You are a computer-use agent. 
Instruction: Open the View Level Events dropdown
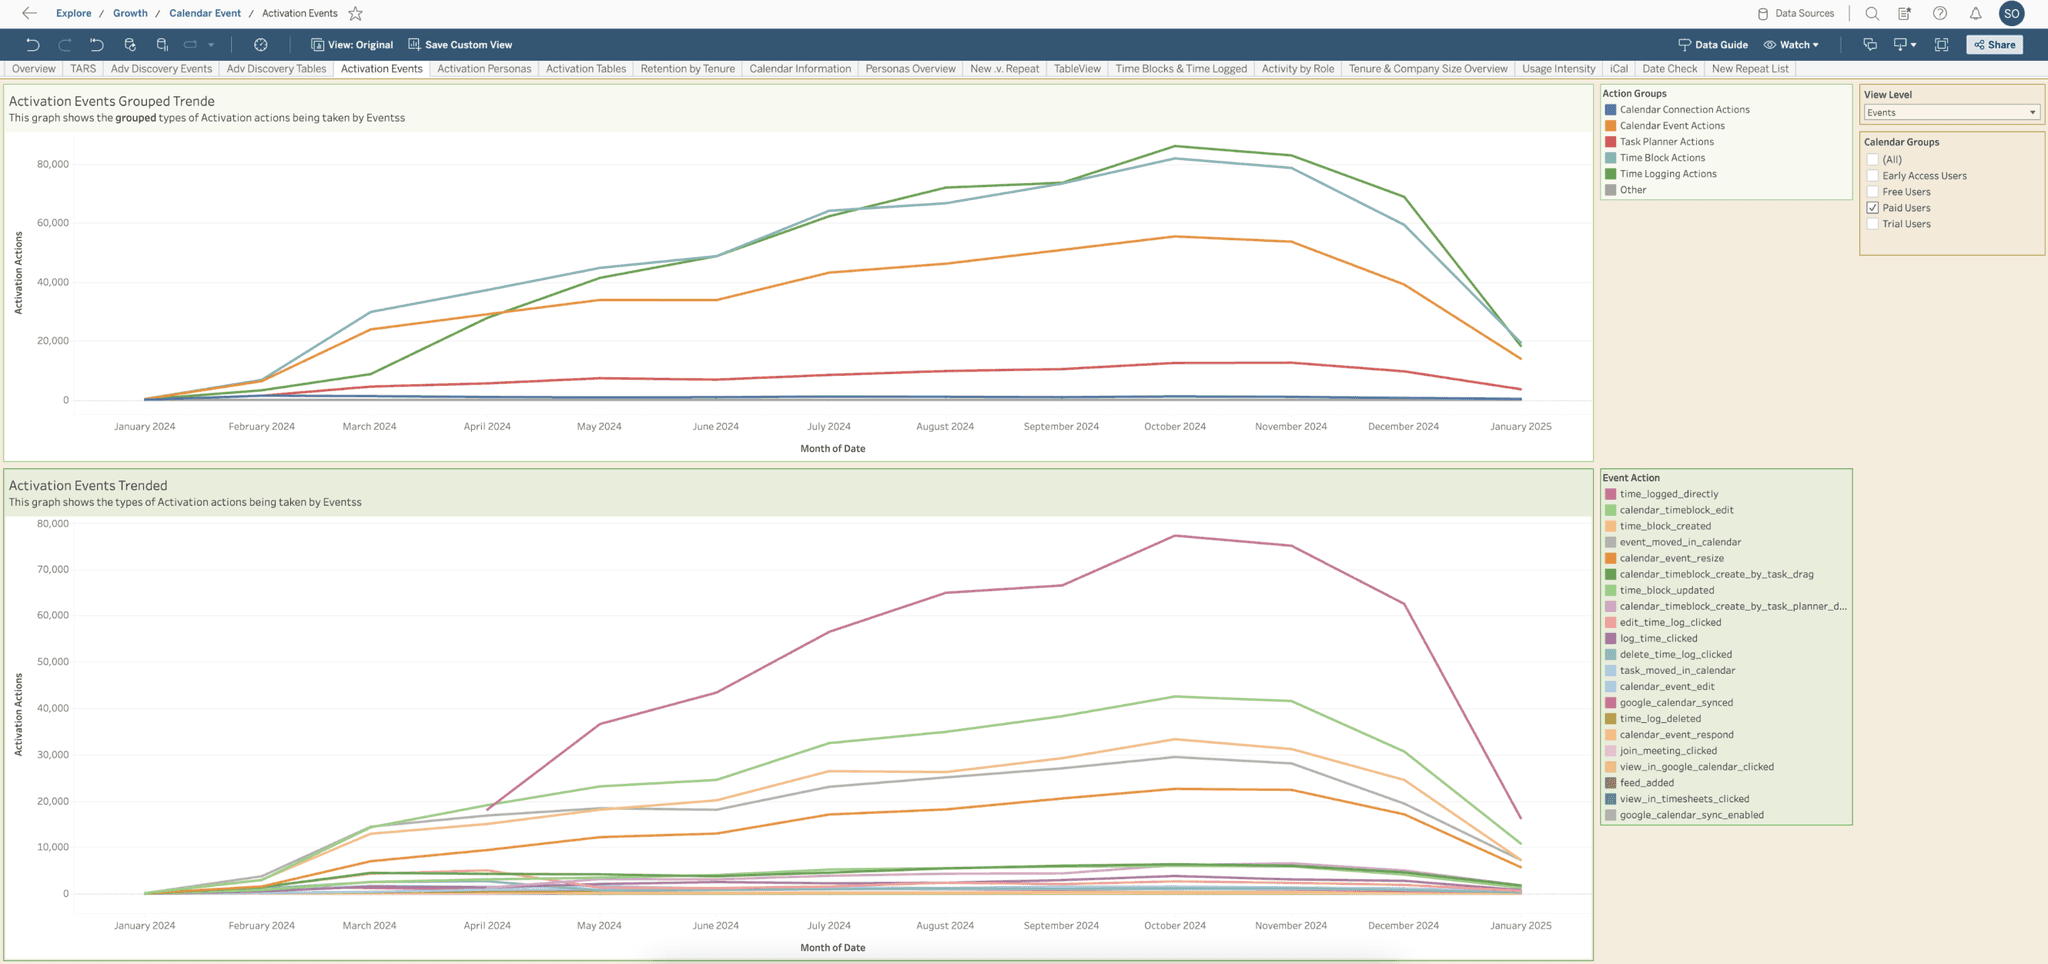point(1951,112)
